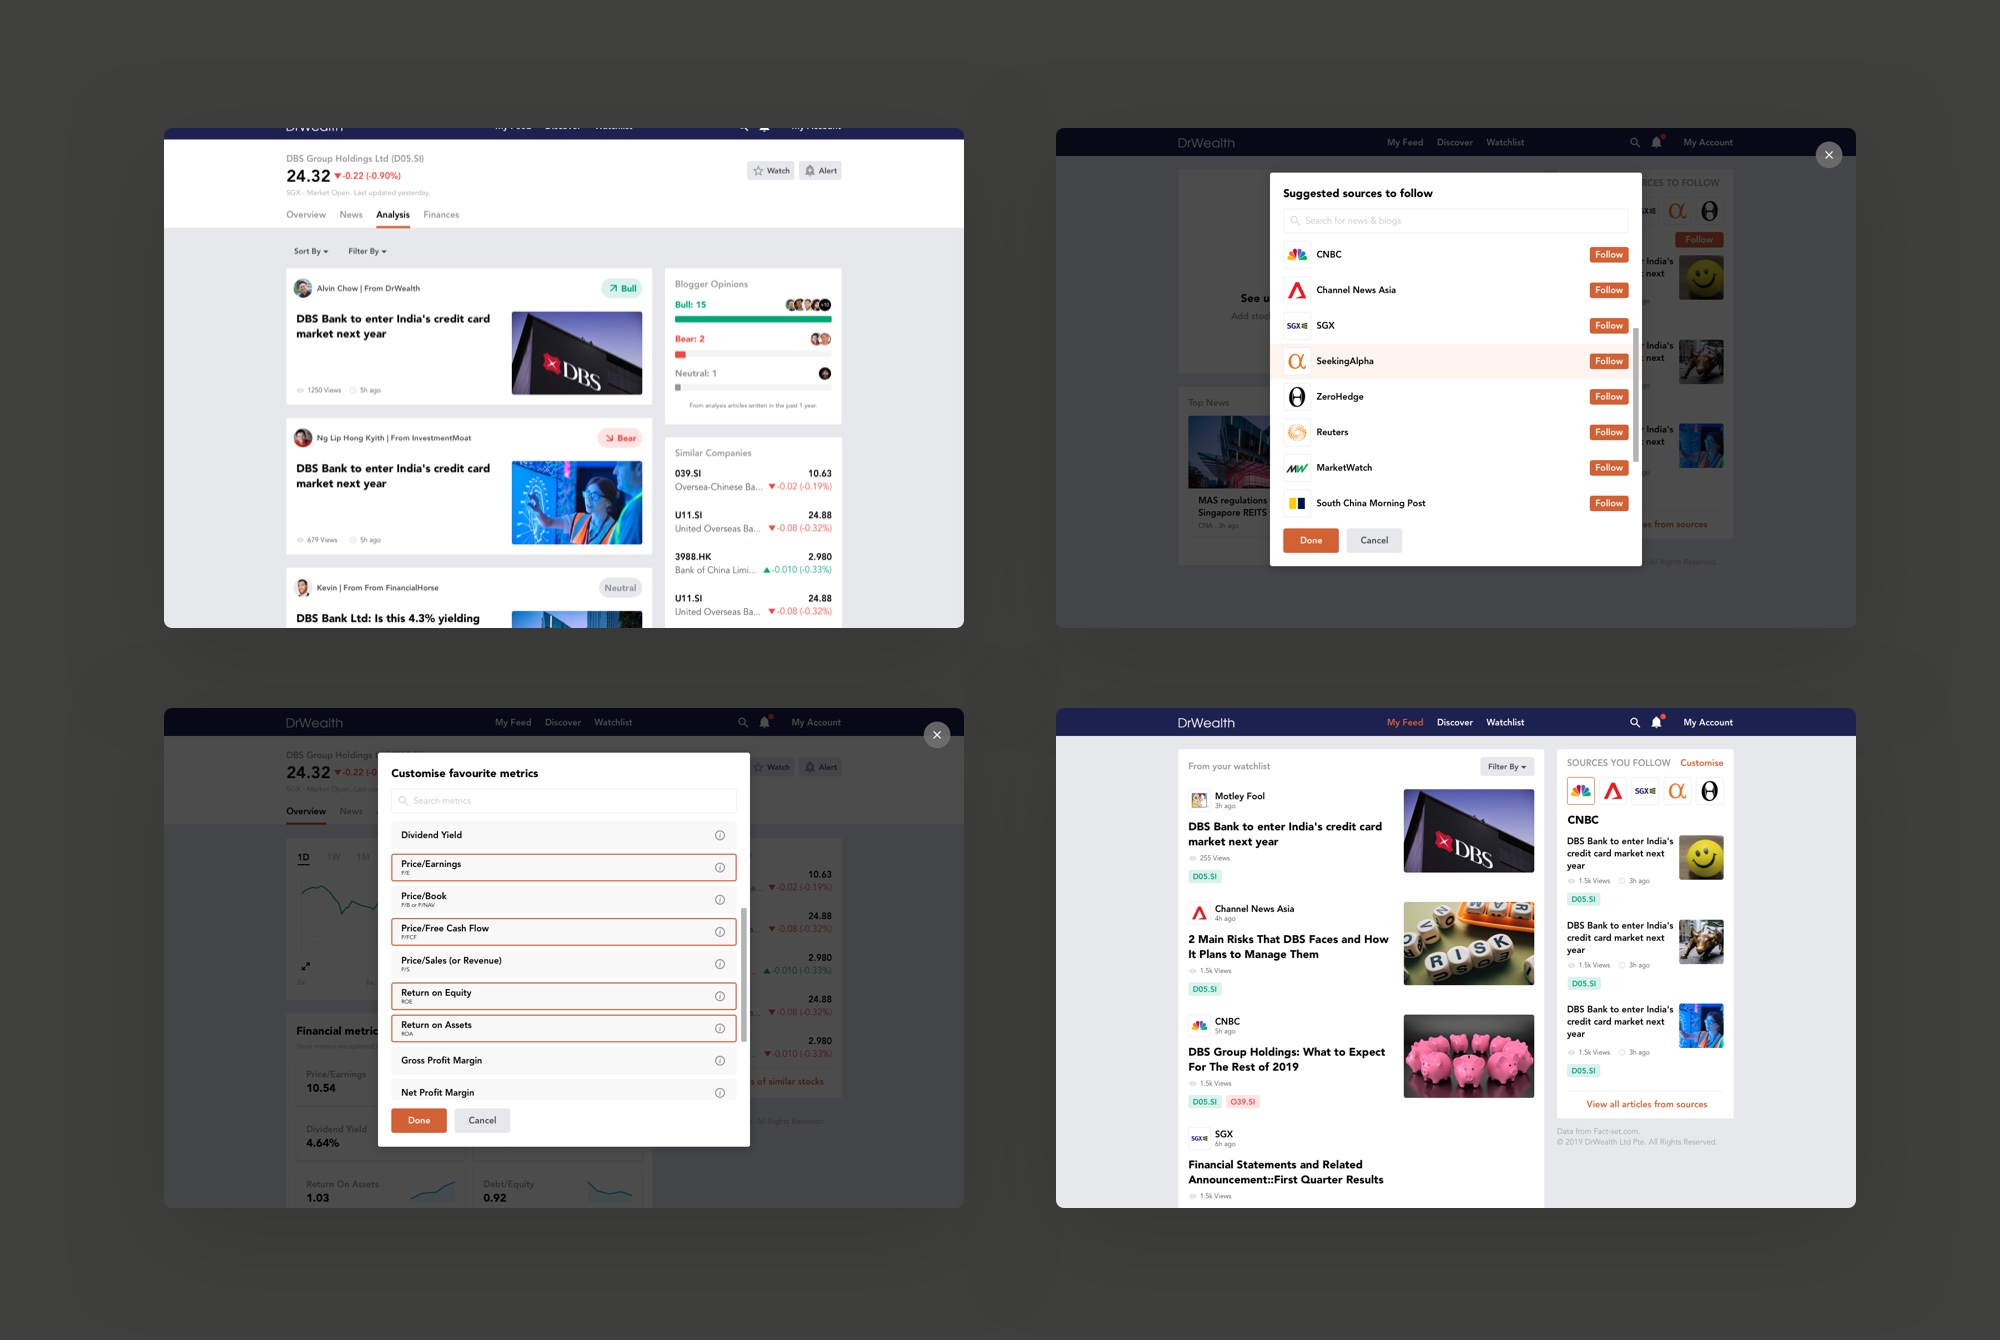Click info icon beside Dividend Yield metric
2000x1340 pixels.
[x=719, y=835]
